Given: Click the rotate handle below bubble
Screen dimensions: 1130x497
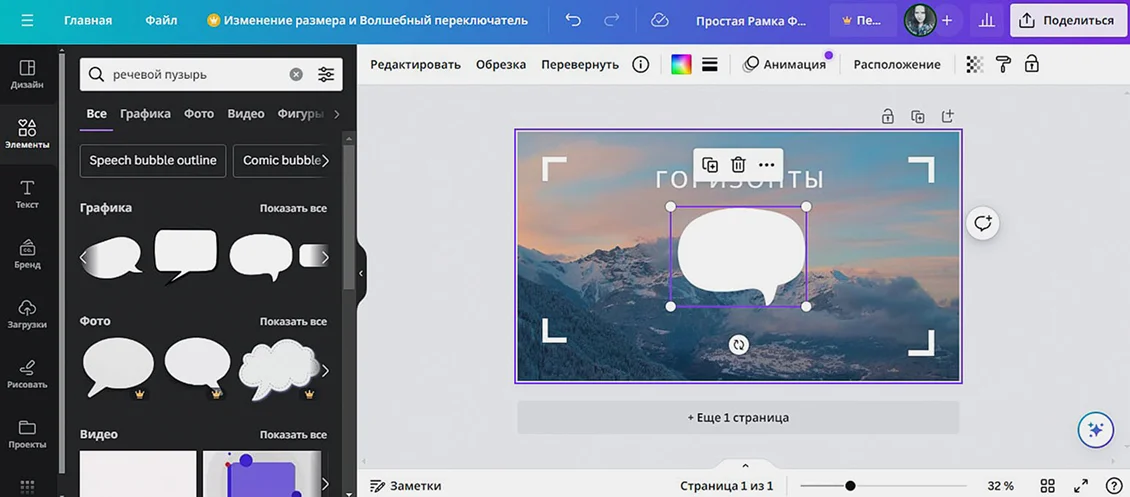Looking at the screenshot, I should [738, 344].
